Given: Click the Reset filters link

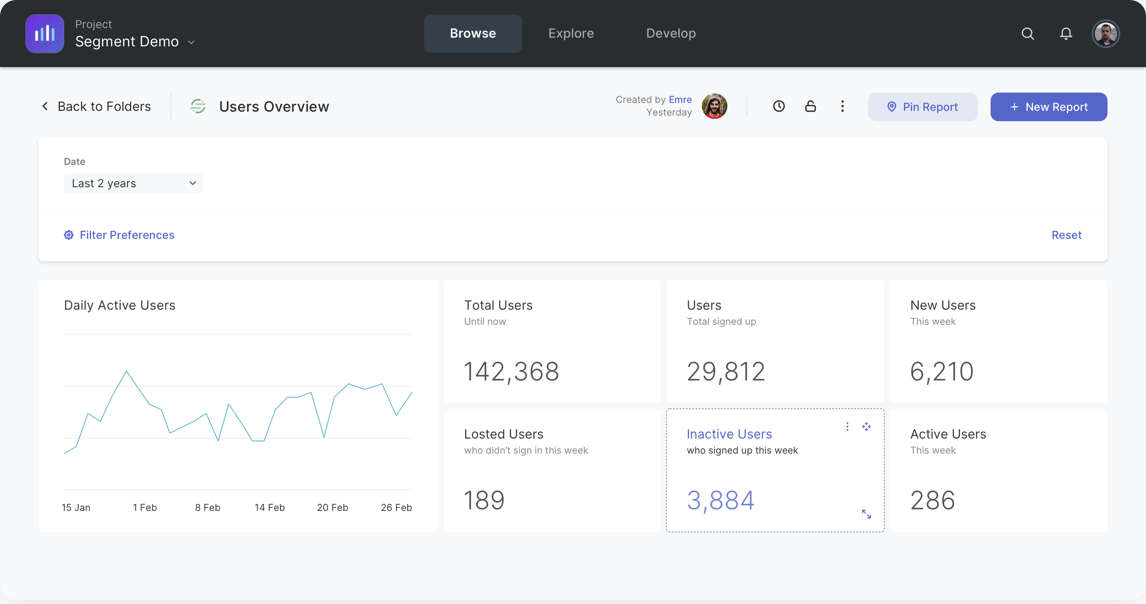Looking at the screenshot, I should pos(1066,235).
